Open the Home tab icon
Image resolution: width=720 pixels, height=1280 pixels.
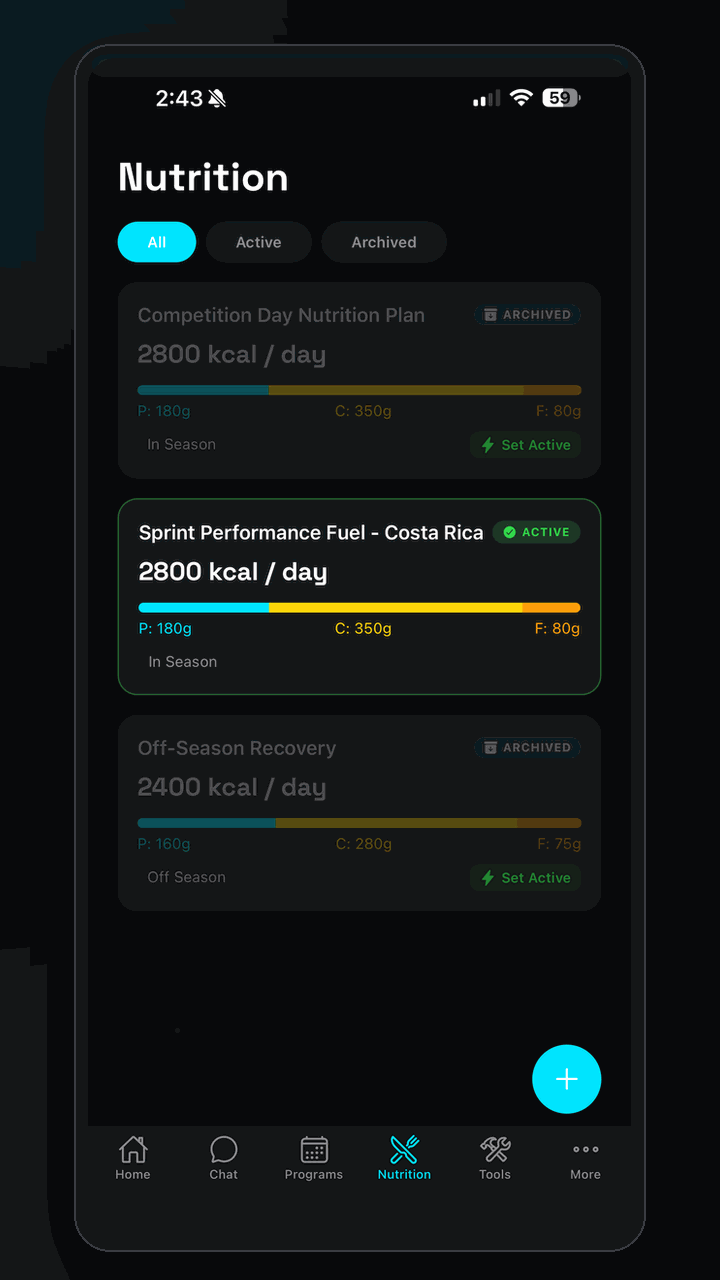pyautogui.click(x=133, y=1150)
